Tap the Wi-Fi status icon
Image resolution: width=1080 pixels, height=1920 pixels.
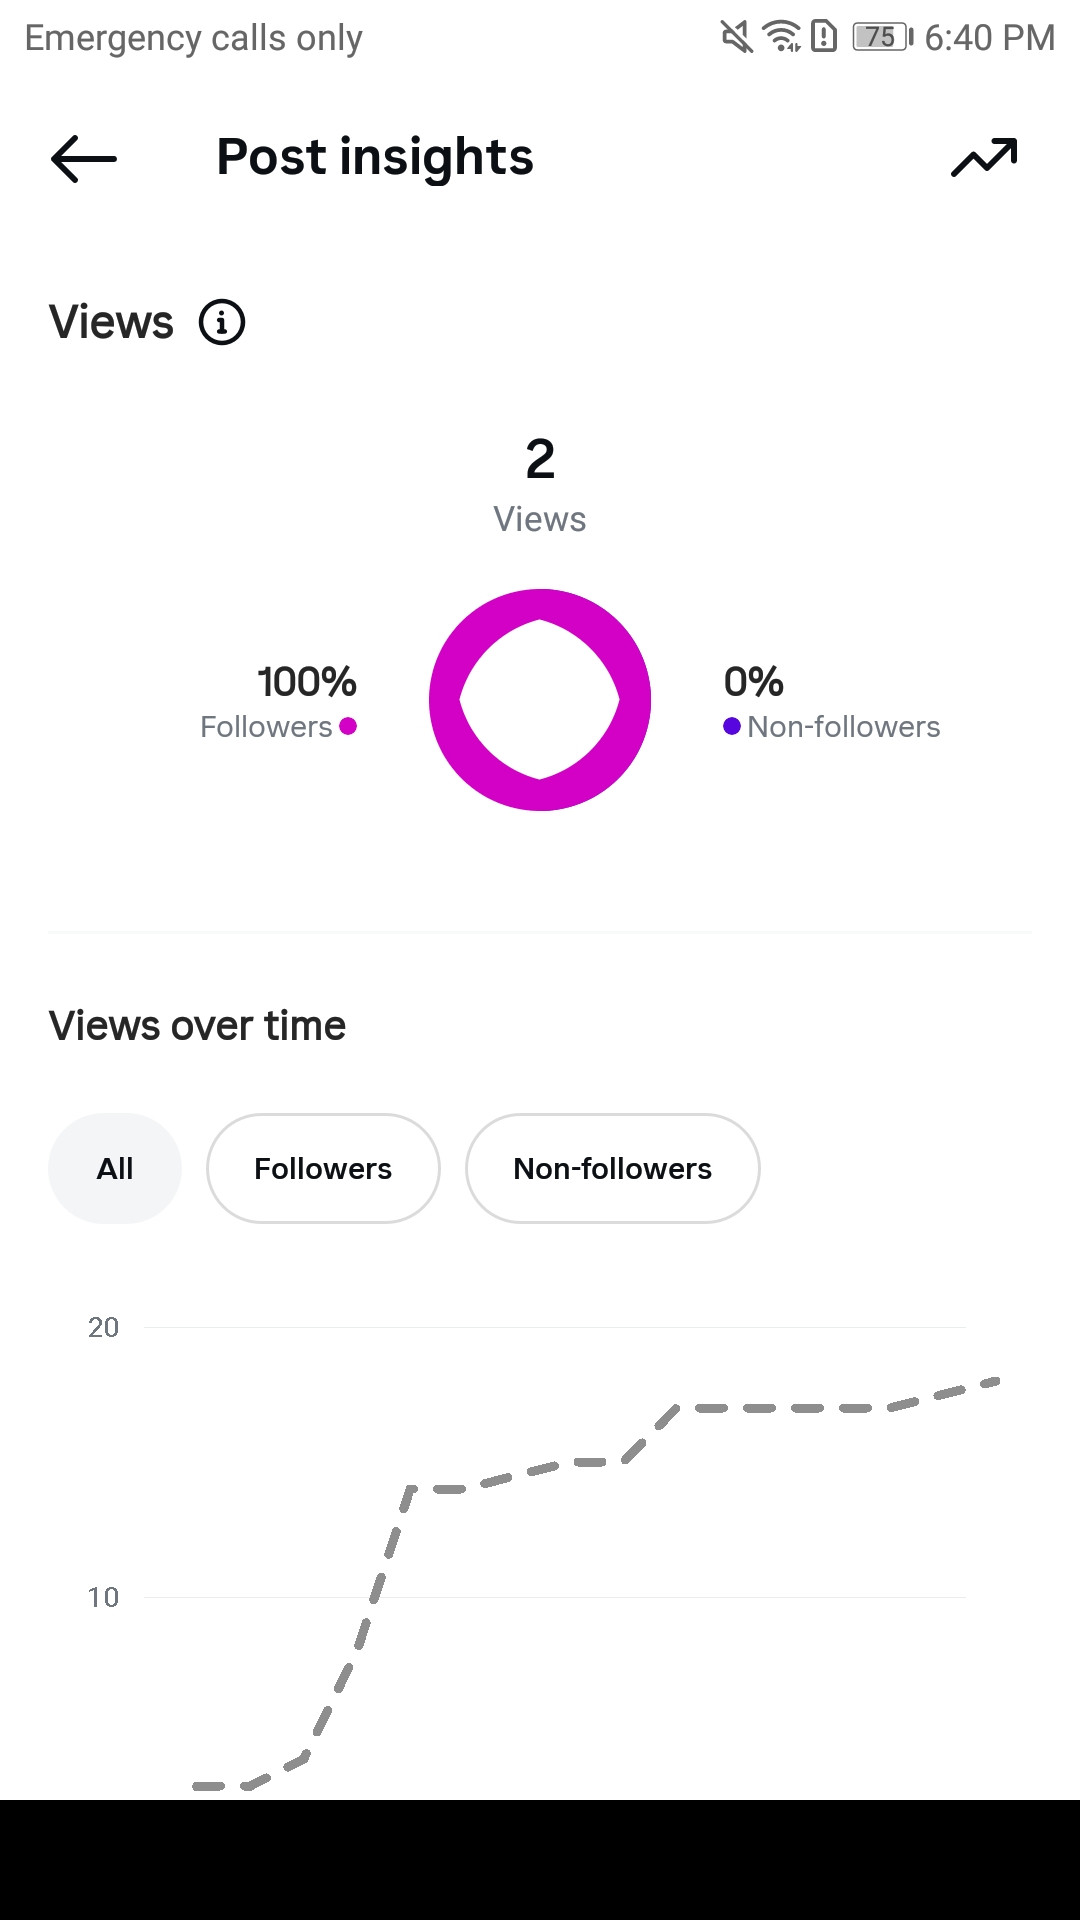click(x=782, y=37)
